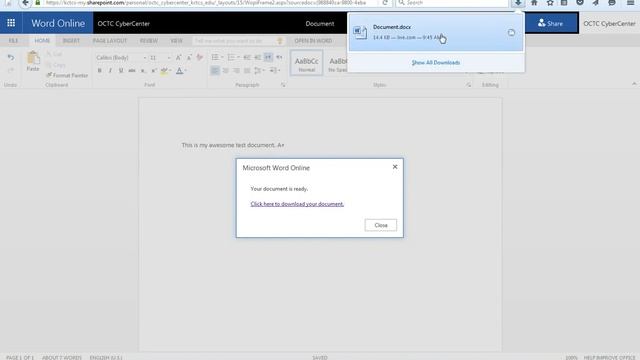Switch to the REVIEW tab

(149, 41)
